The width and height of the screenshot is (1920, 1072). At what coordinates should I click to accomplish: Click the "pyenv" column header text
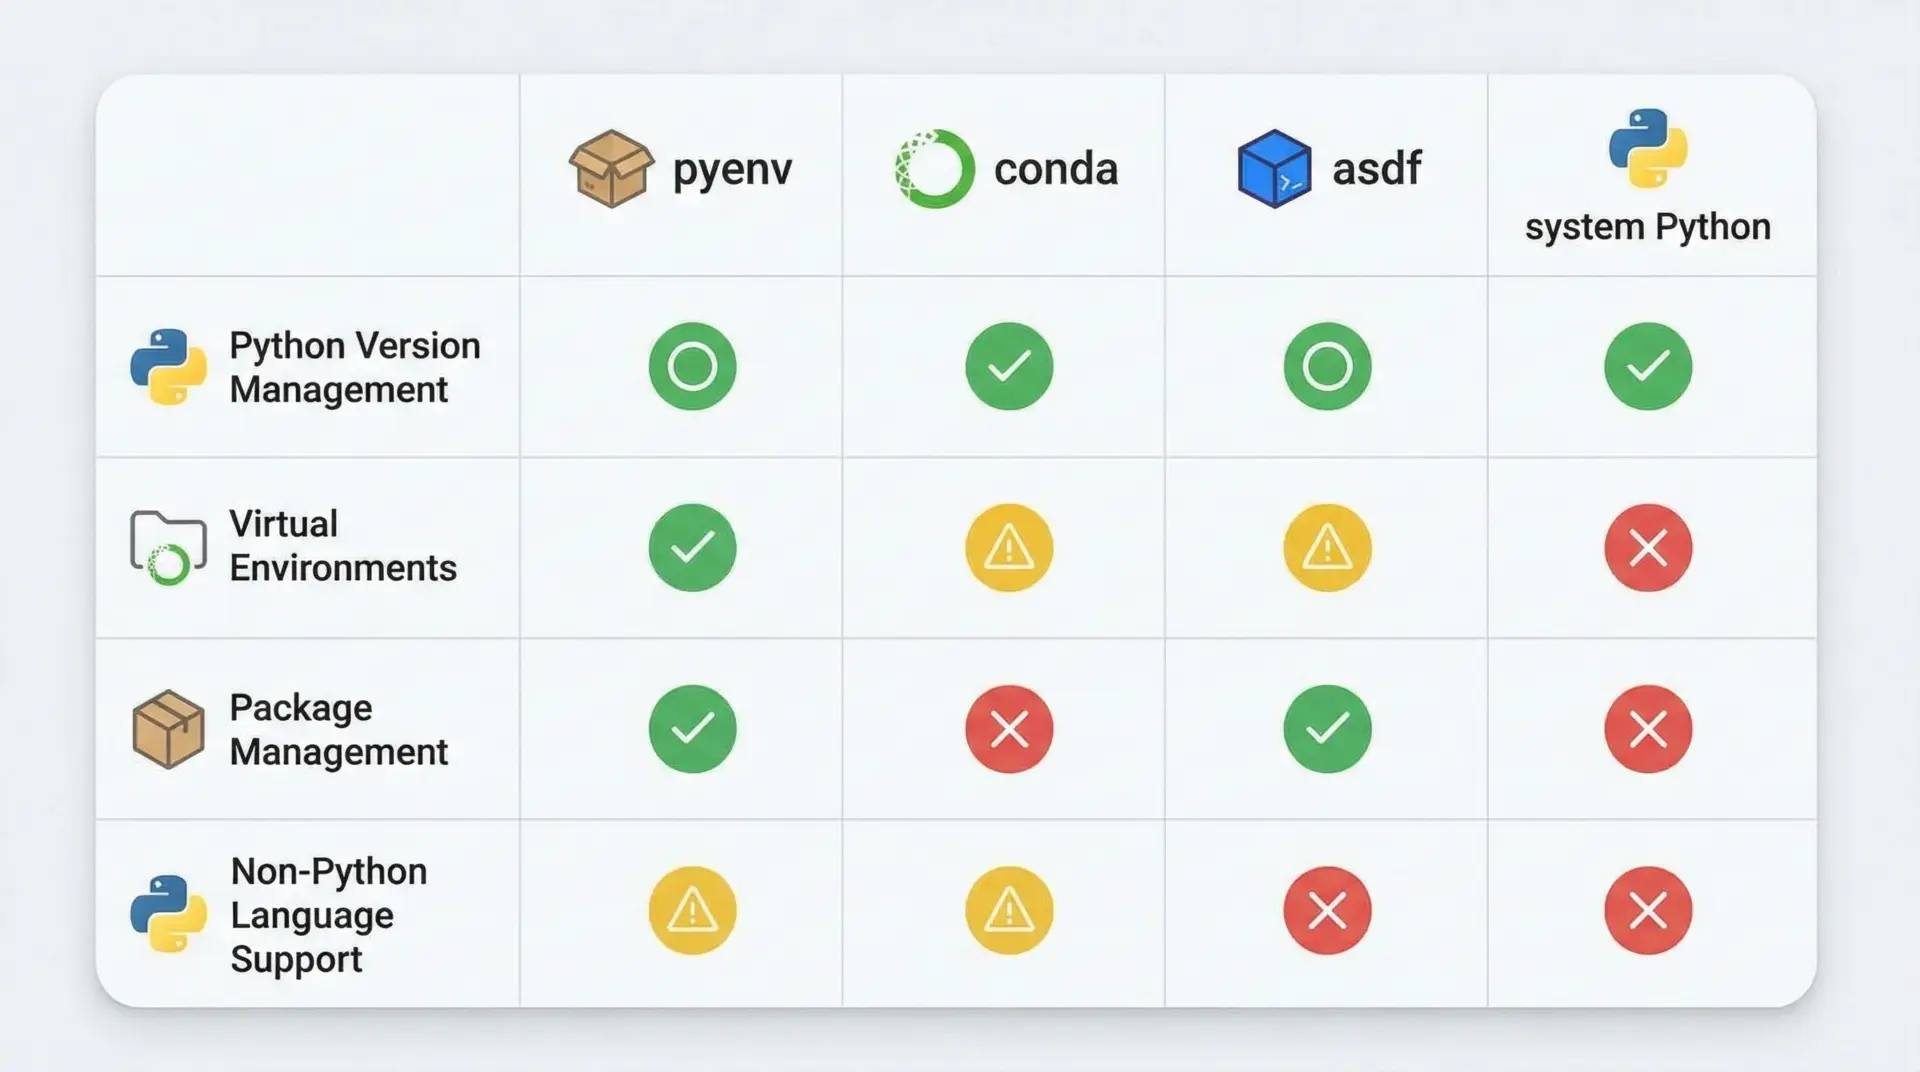pos(732,170)
